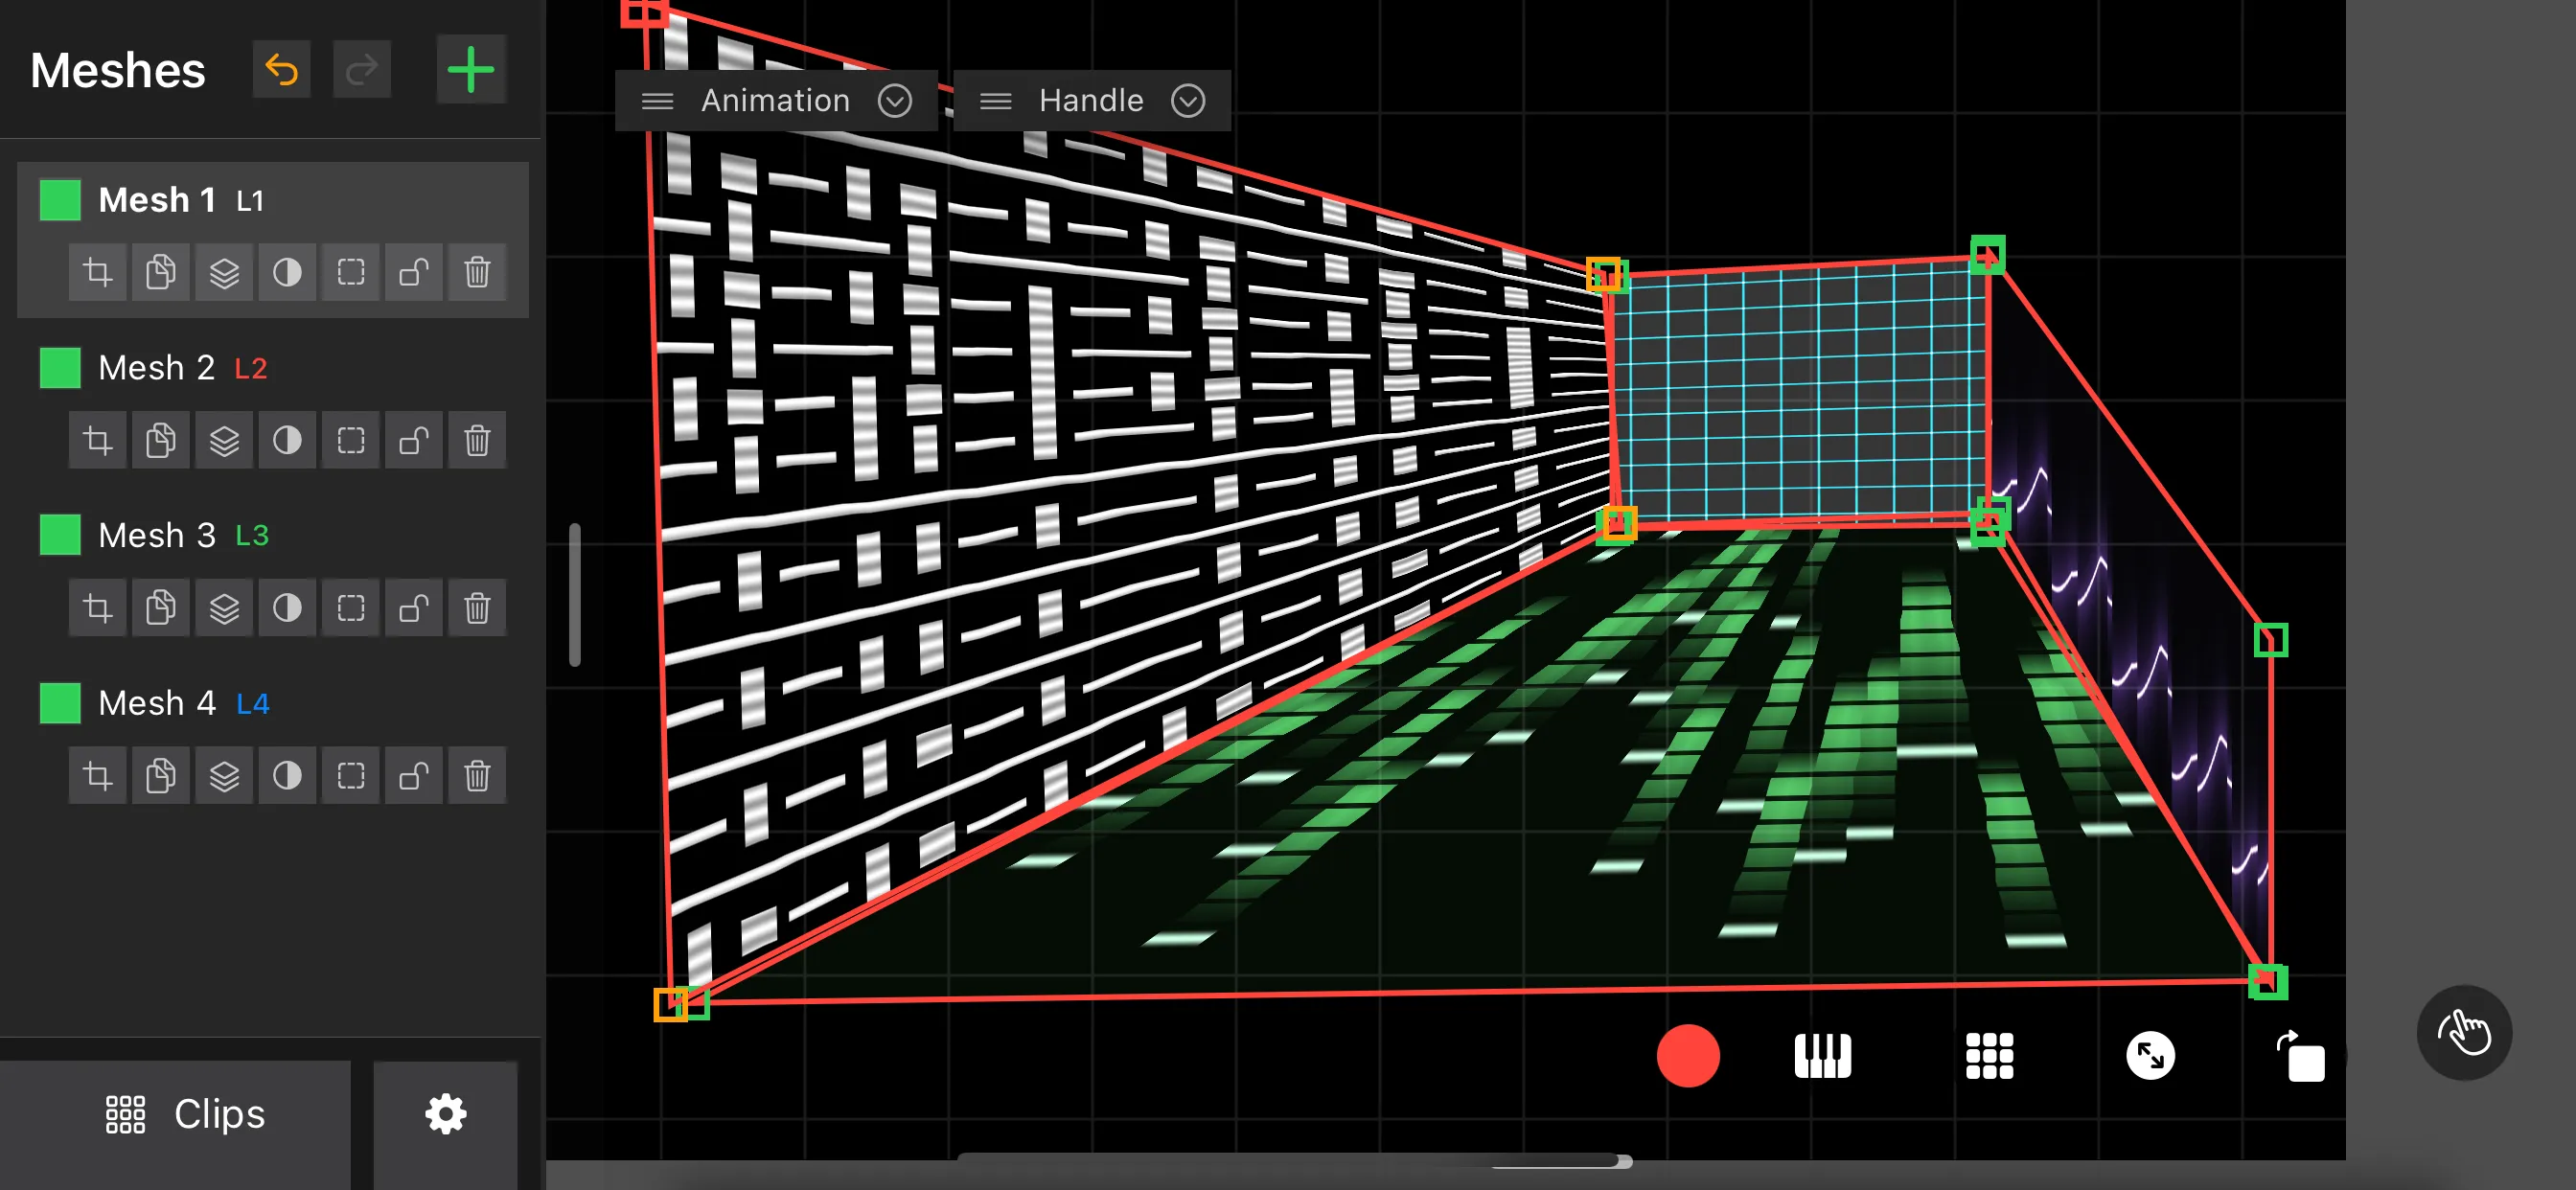2576x1190 pixels.
Task: Open the piano keyboard MIDI panel
Action: [x=1822, y=1056]
